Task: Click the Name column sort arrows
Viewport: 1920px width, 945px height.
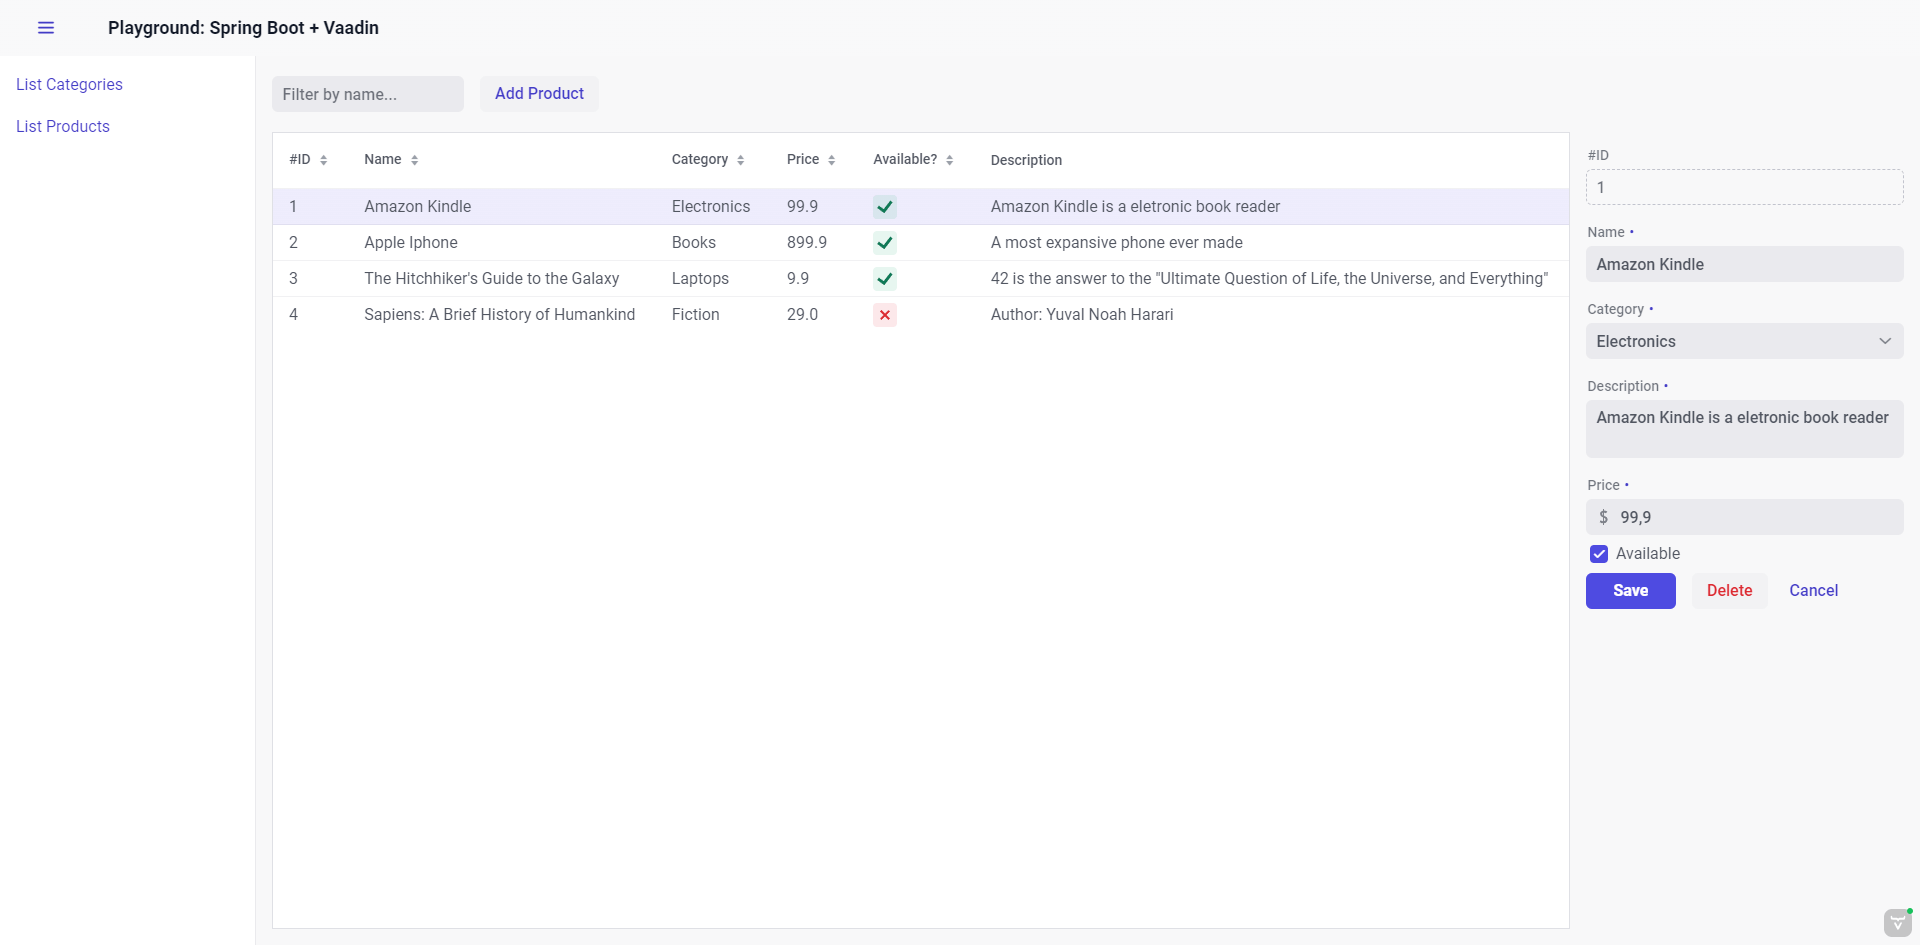Action: (414, 160)
